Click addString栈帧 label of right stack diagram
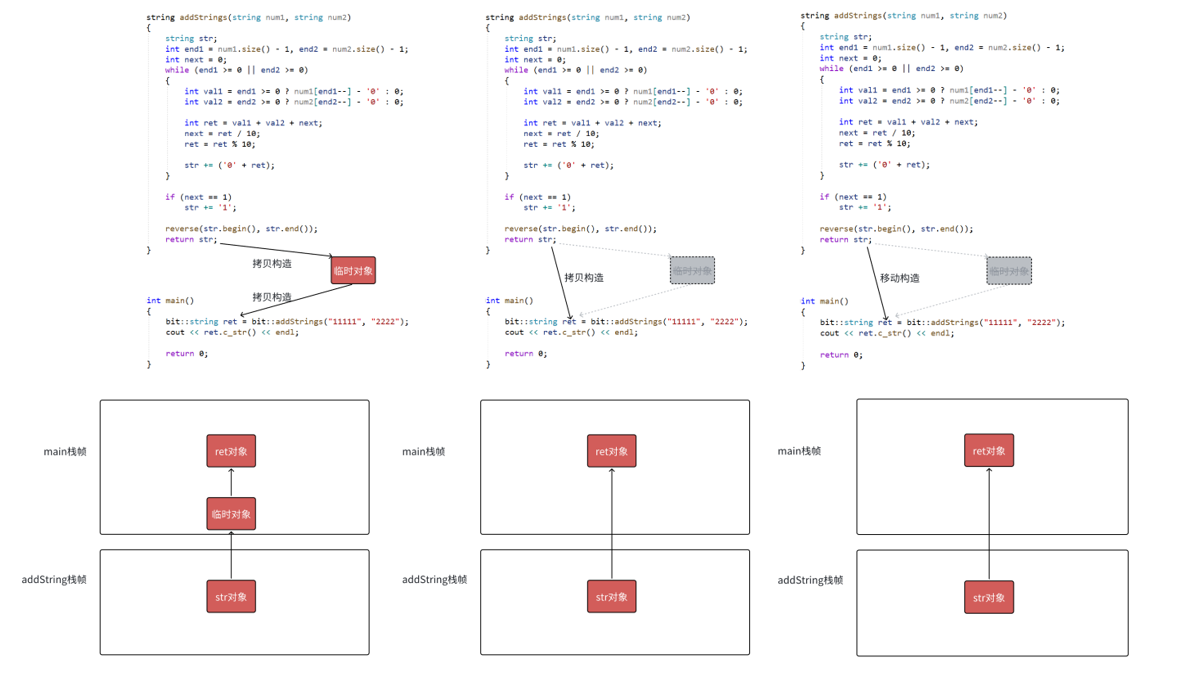The height and width of the screenshot is (675, 1182). coord(810,580)
